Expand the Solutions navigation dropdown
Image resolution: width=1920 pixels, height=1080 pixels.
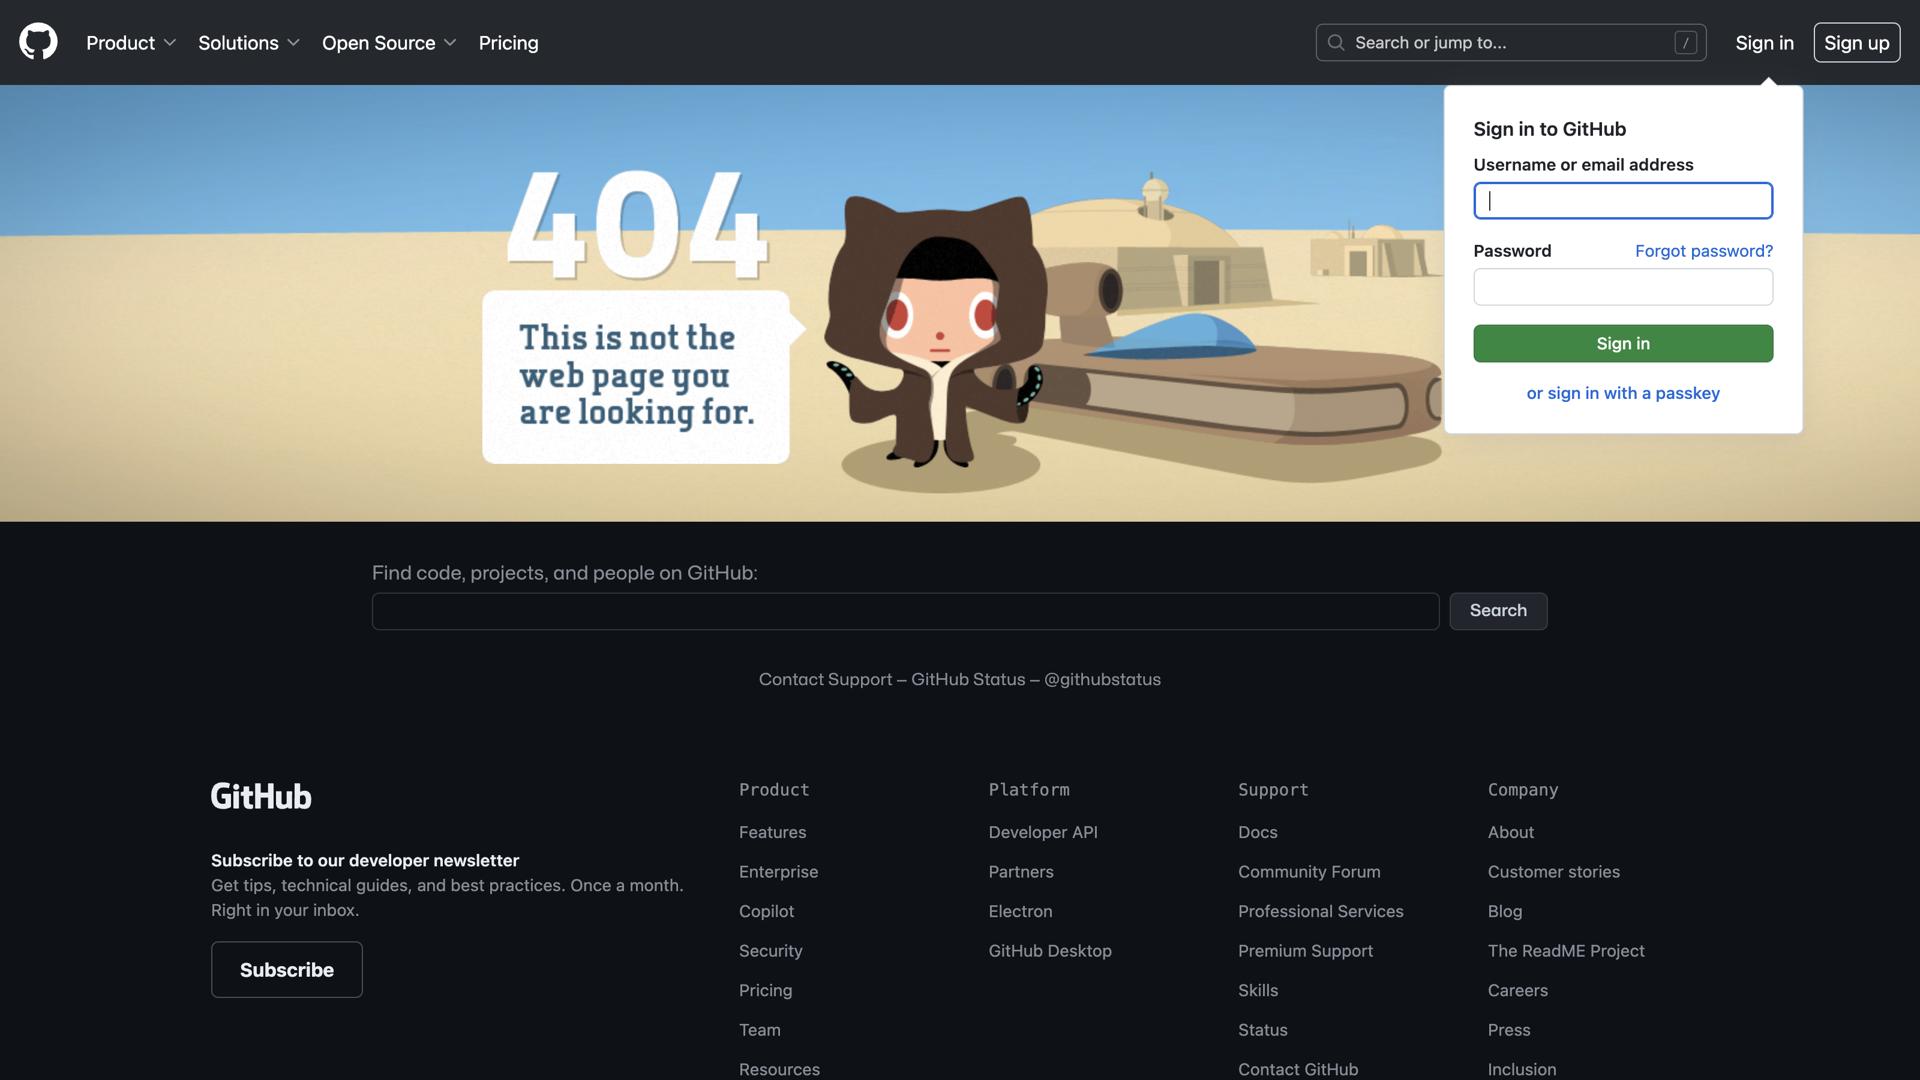pyautogui.click(x=248, y=42)
